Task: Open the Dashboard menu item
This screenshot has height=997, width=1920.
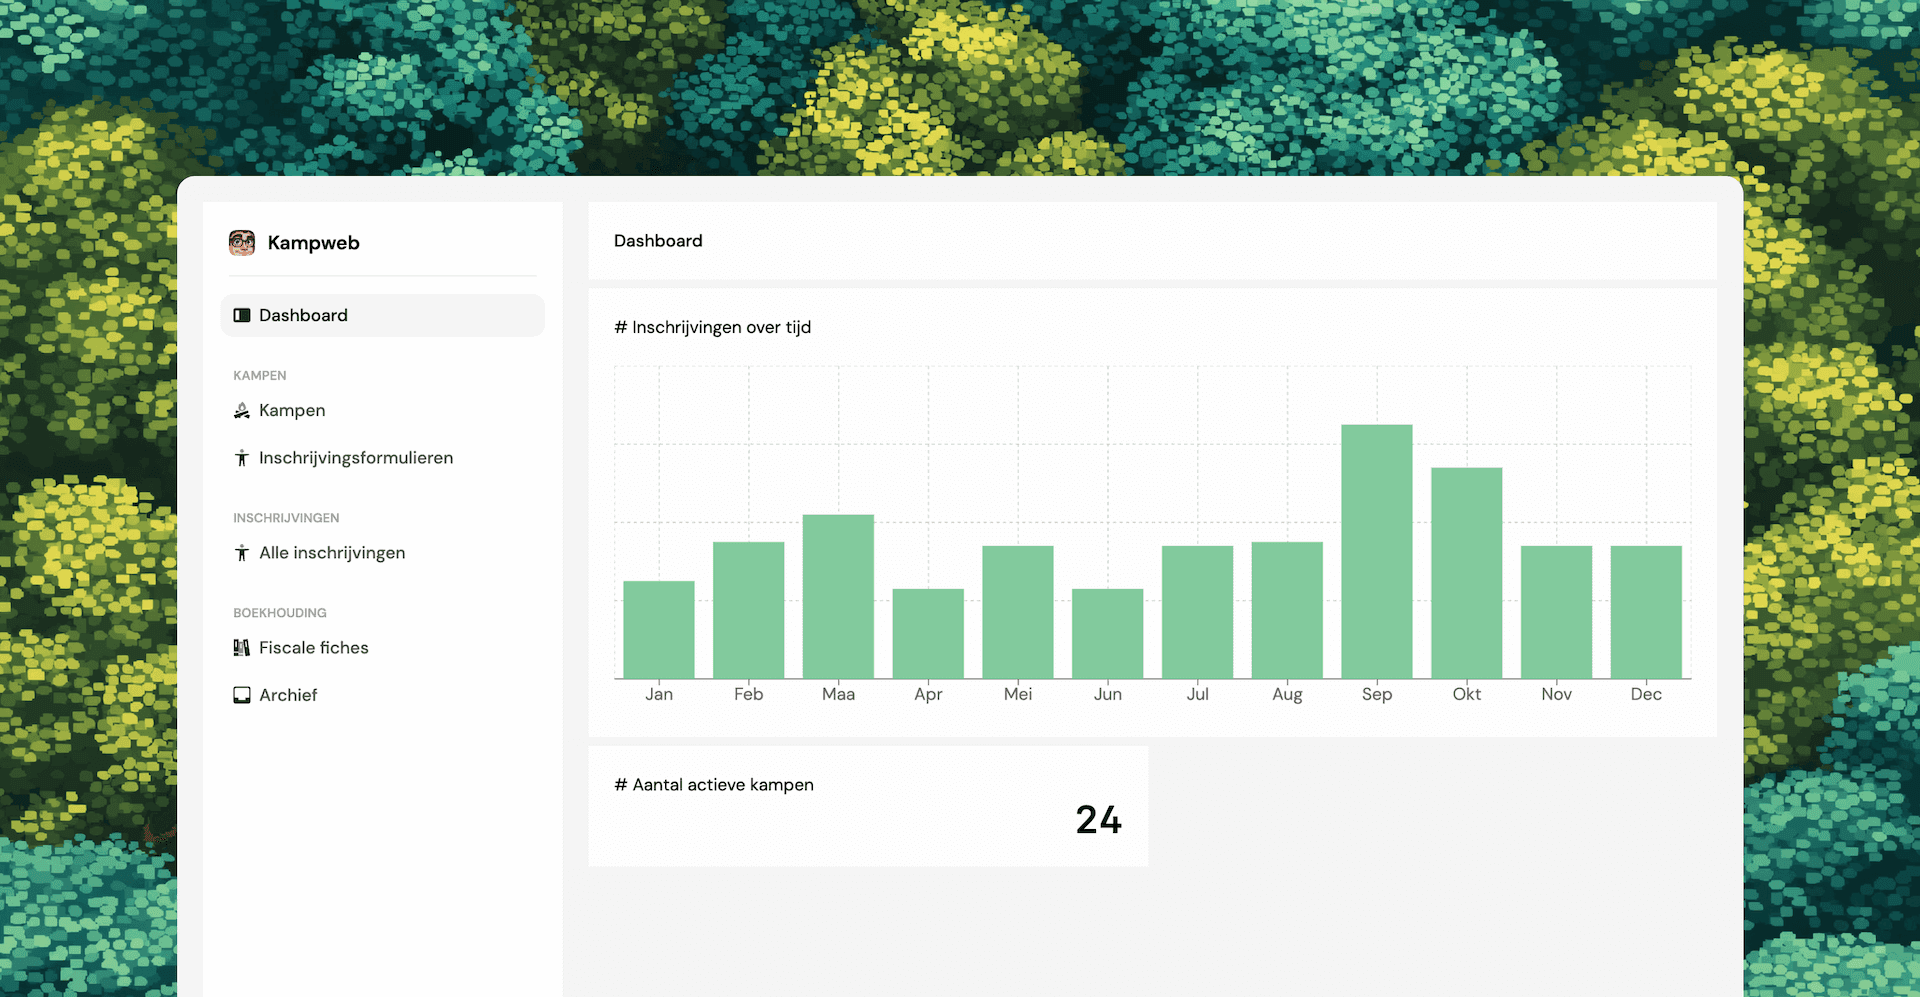Action: (303, 316)
